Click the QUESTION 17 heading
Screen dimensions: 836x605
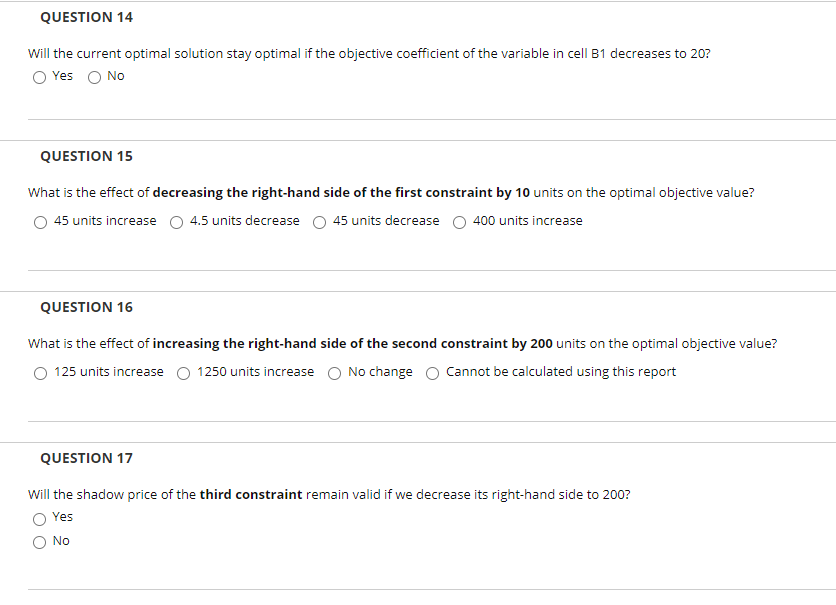tap(86, 457)
